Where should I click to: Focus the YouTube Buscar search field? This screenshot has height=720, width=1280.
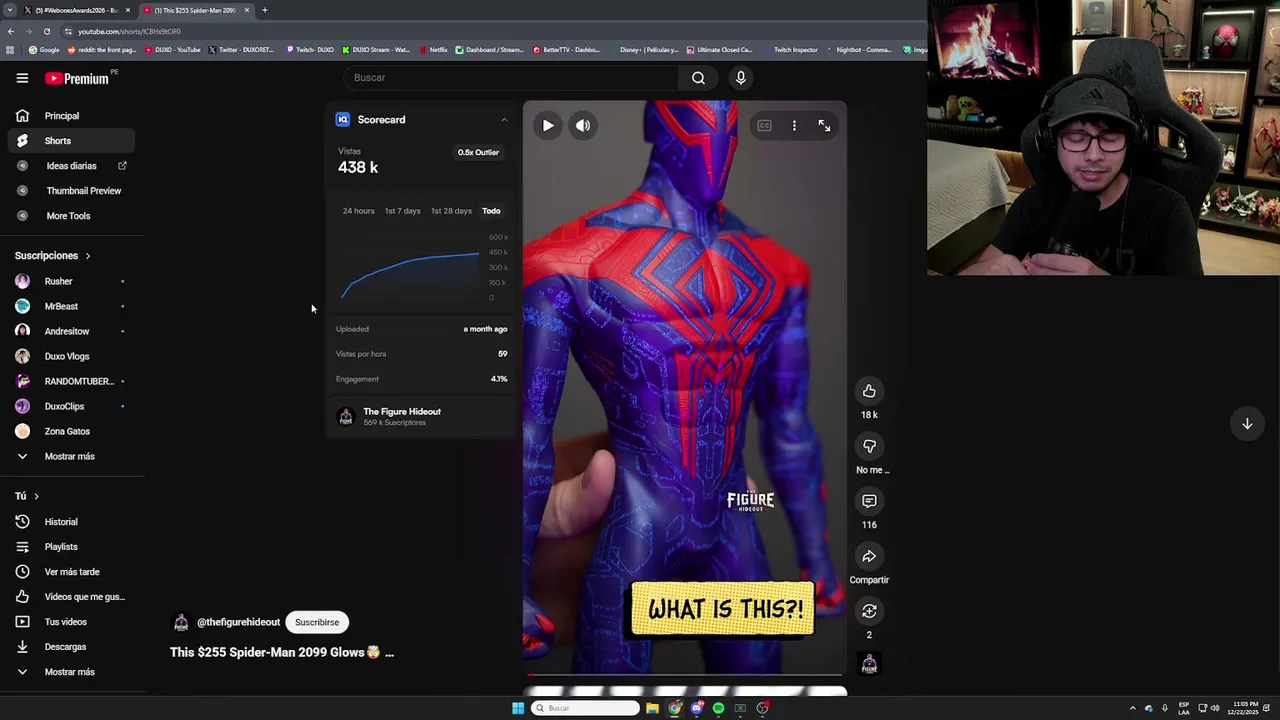pos(511,78)
